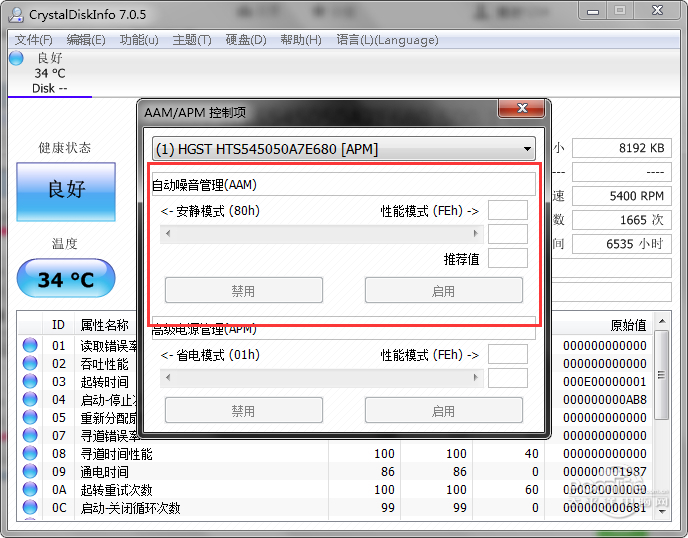The width and height of the screenshot is (688, 538).
Task: Open the 硬盘(D) menu
Action: tap(246, 40)
